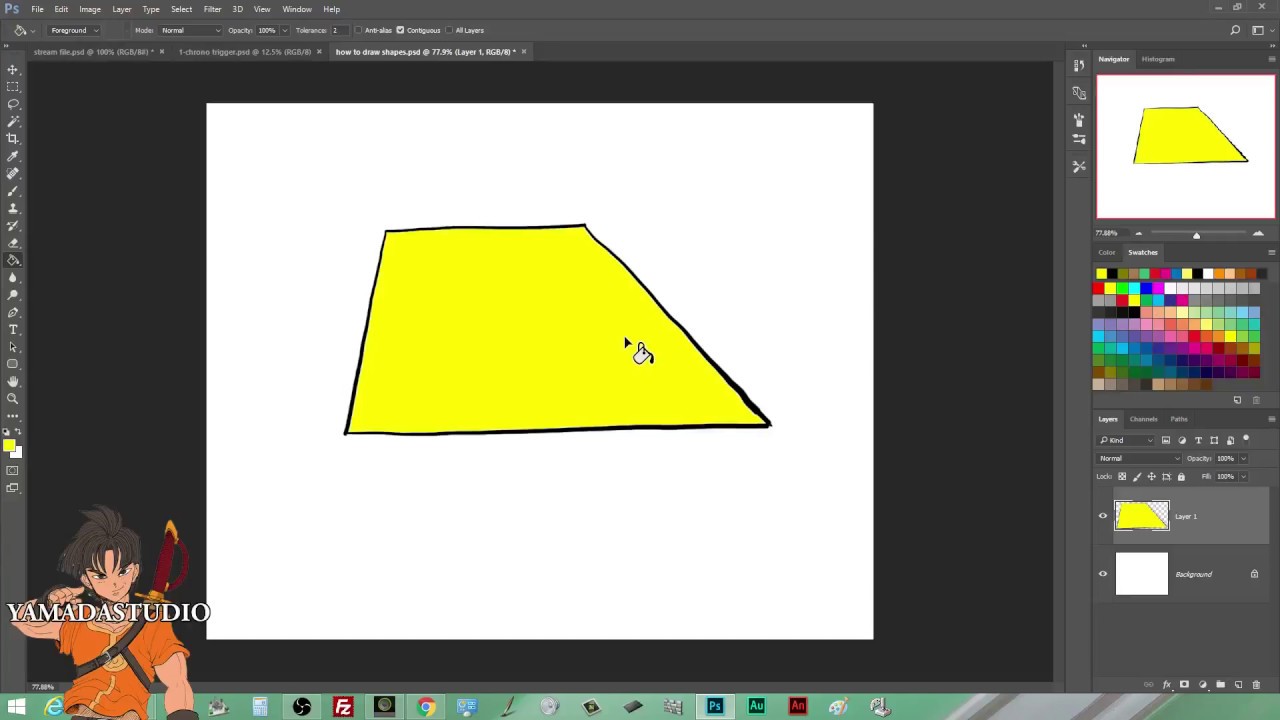Open the Create adjustment layer menu
The width and height of the screenshot is (1280, 720).
pos(1203,684)
